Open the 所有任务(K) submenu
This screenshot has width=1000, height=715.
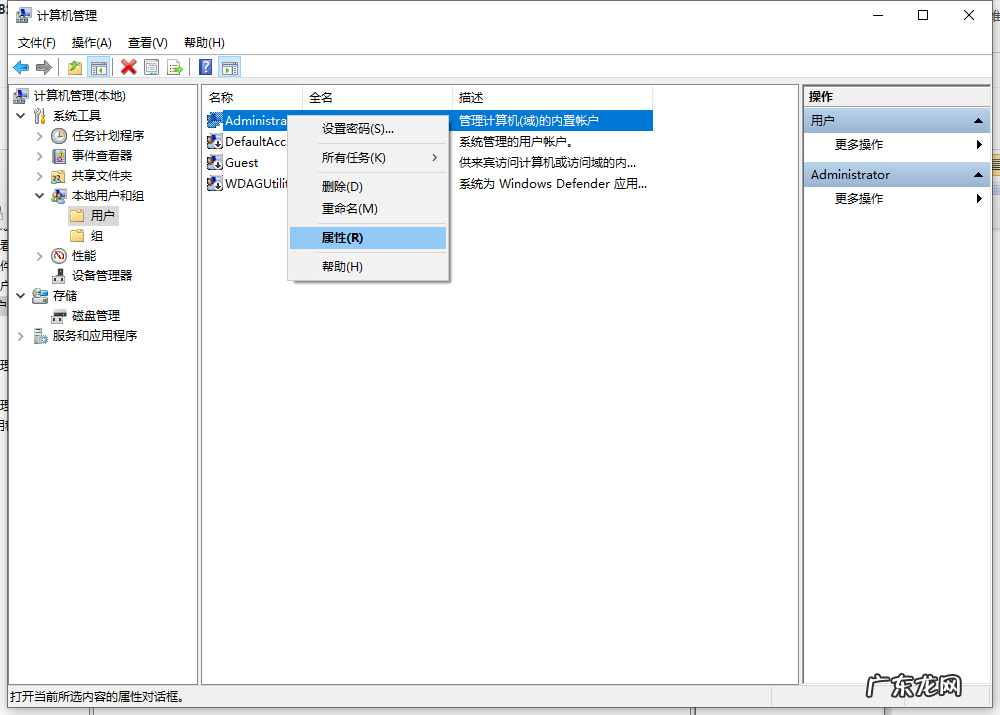(x=367, y=158)
